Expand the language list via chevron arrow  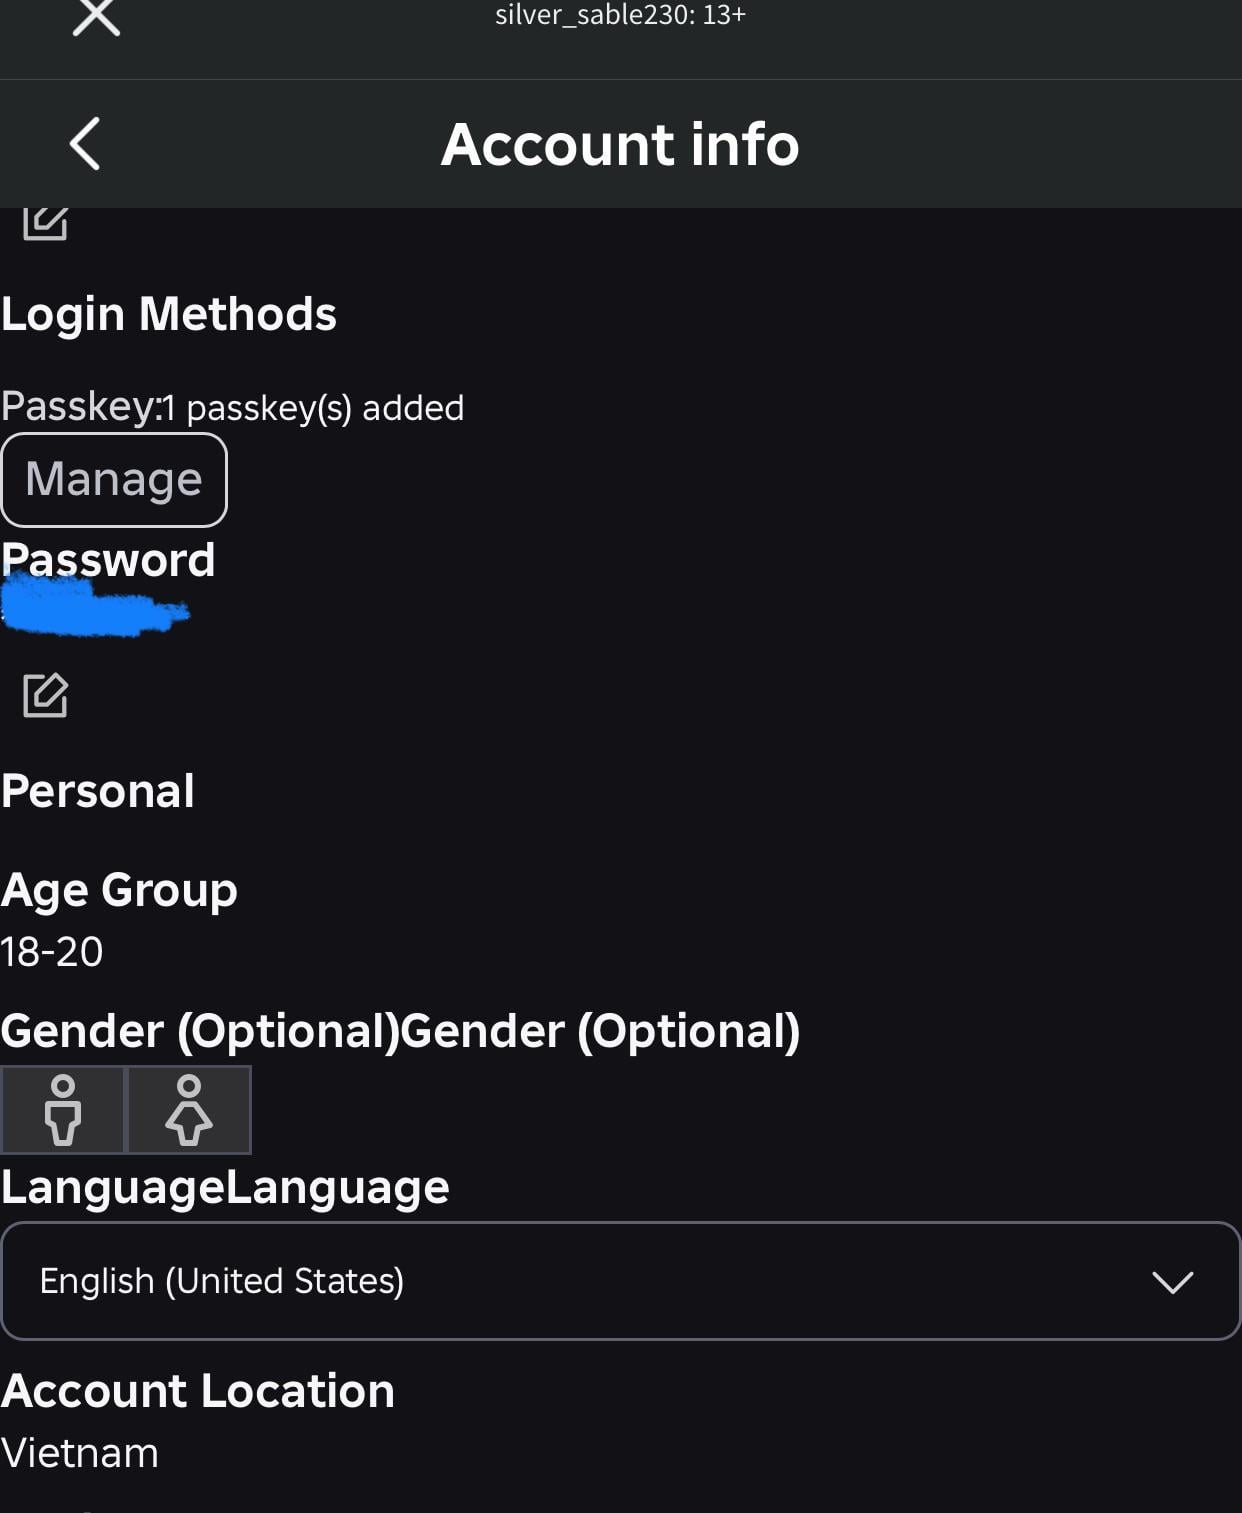click(1172, 1282)
